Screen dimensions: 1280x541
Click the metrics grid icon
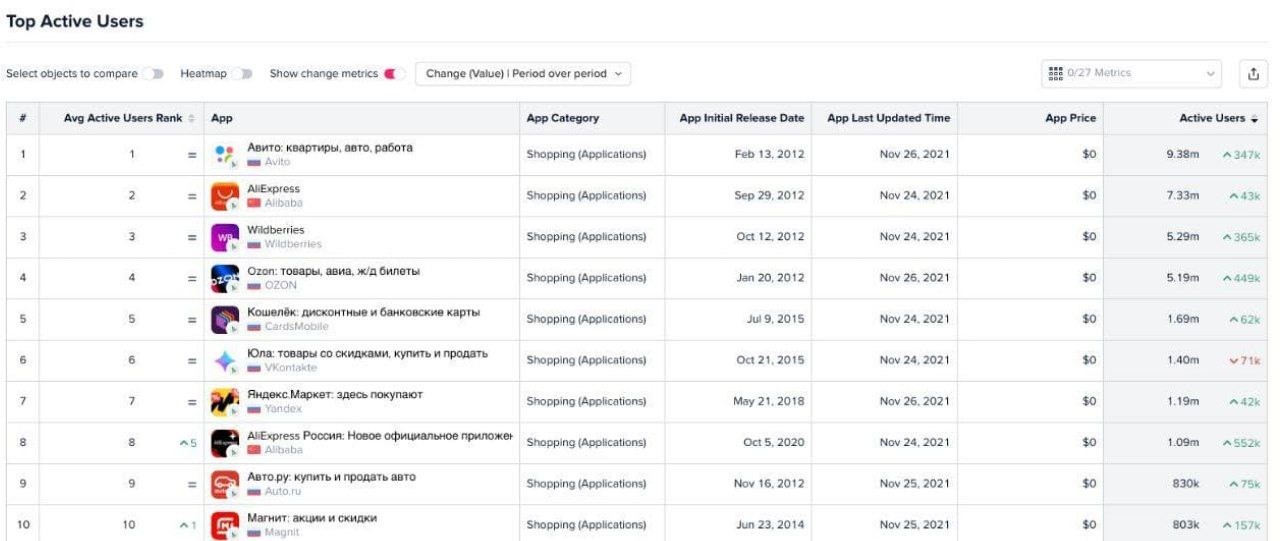click(1055, 73)
